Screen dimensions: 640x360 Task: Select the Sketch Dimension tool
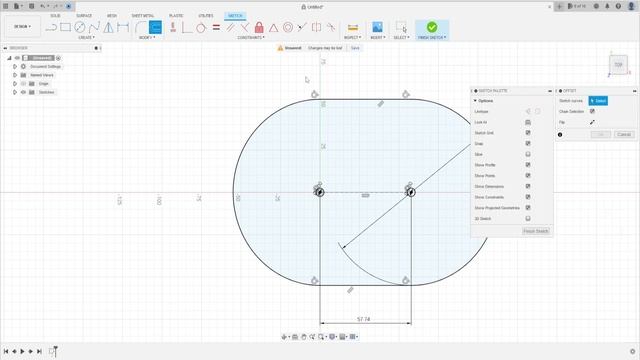pos(123,27)
